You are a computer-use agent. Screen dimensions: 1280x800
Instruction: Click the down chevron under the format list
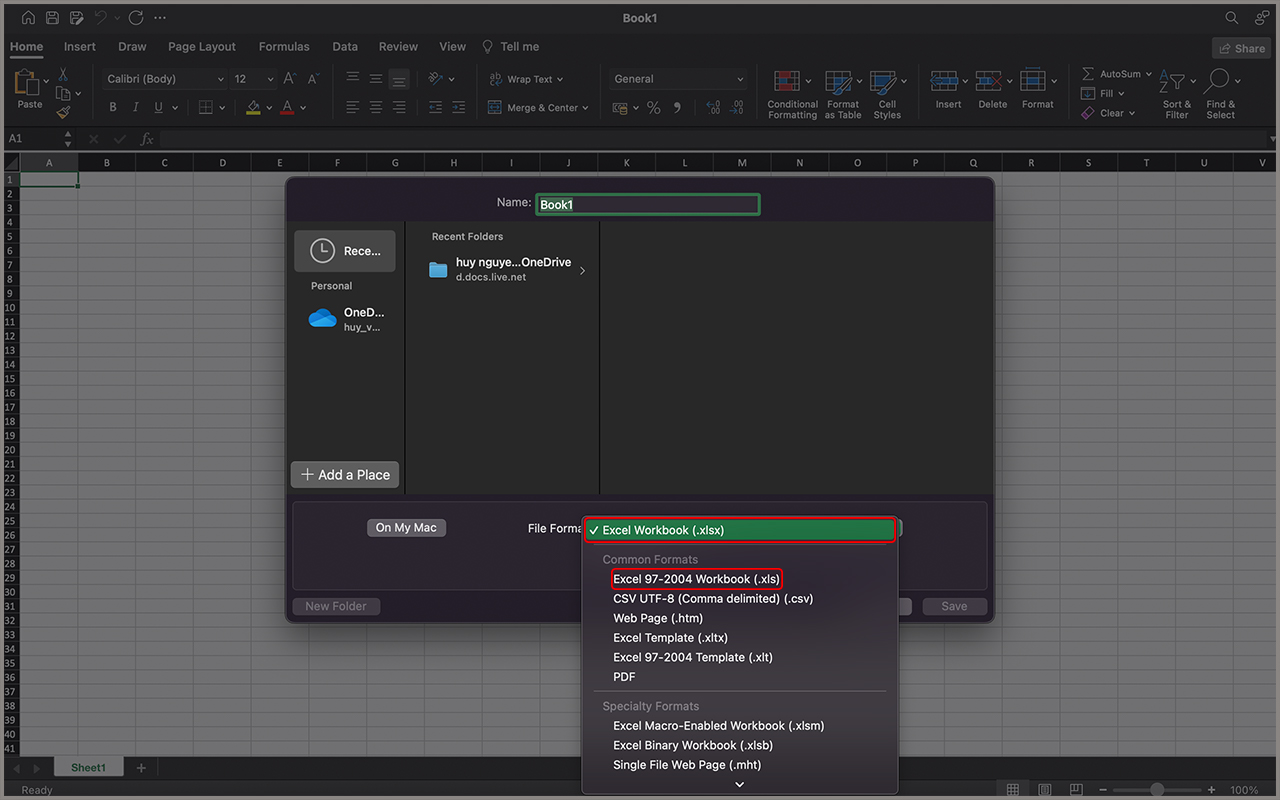click(740, 785)
